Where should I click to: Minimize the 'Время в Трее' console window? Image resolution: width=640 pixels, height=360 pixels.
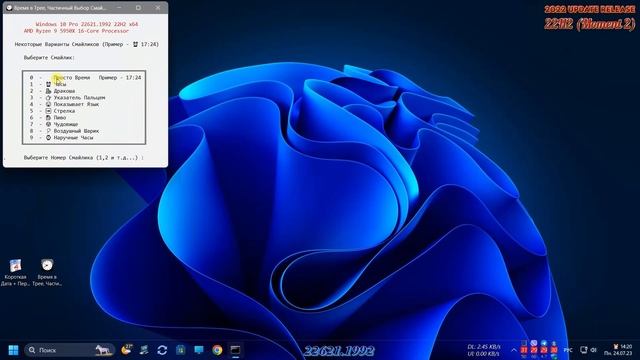[119, 8]
